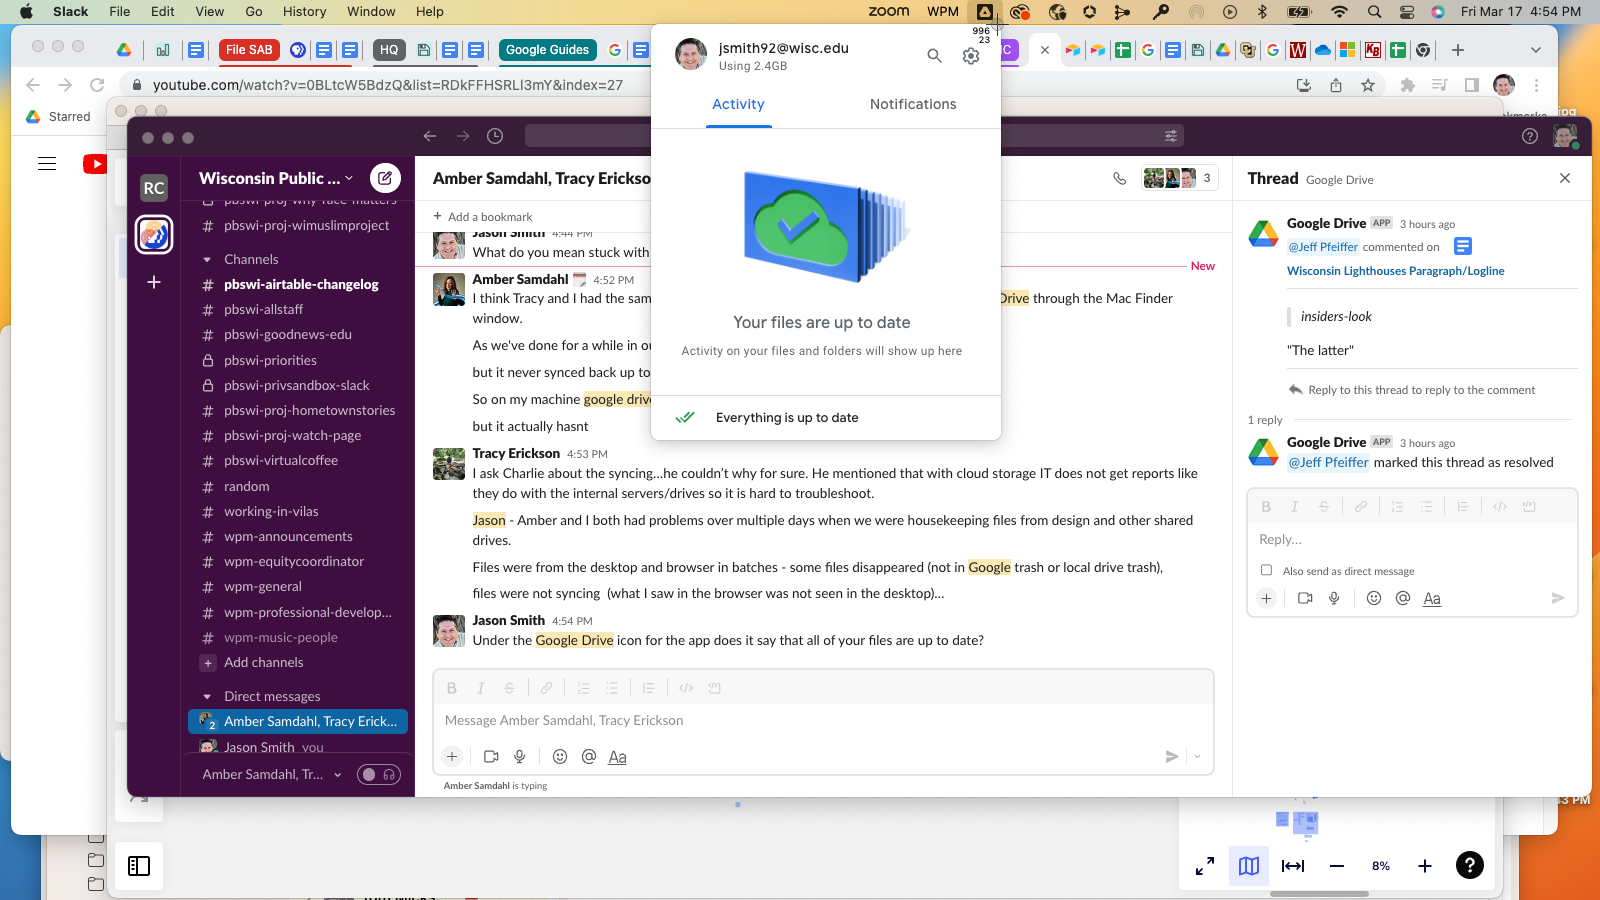Screen dimensions: 1600x900
Task: Add ordered list in main composer
Action: point(583,688)
